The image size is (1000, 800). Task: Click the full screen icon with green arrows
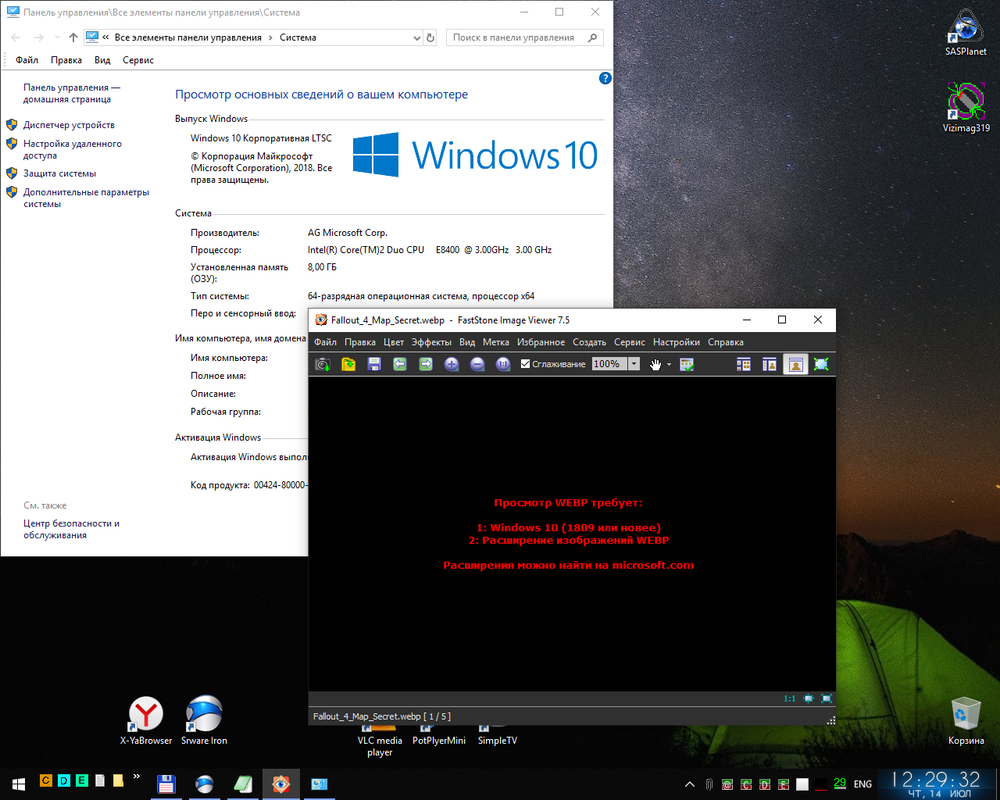[x=821, y=364]
